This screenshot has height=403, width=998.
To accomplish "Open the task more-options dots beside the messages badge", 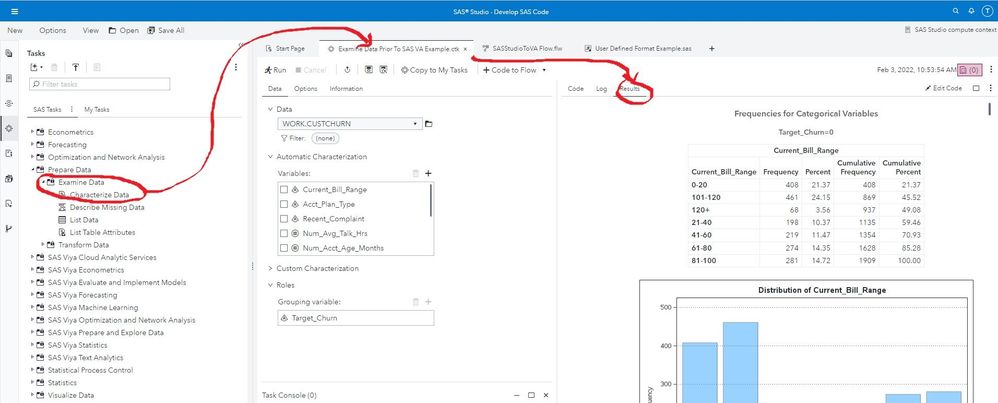I will 990,70.
